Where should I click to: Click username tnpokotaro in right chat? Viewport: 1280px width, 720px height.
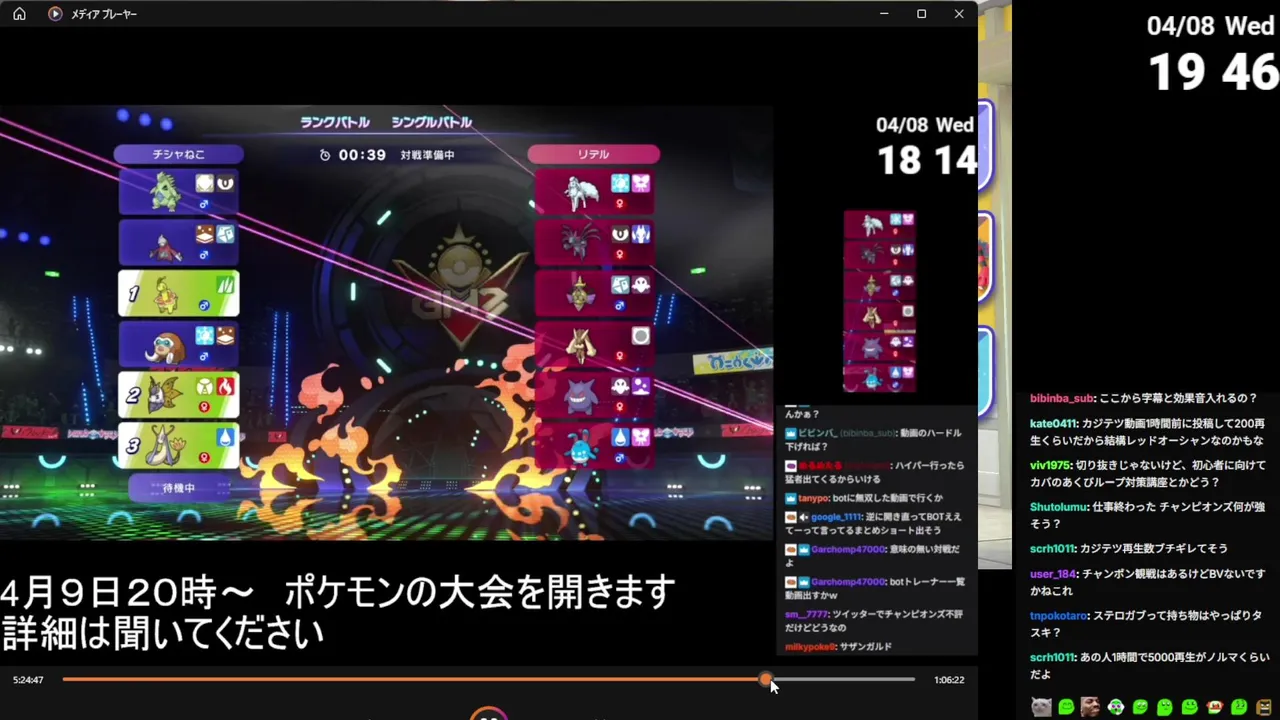coord(1058,616)
